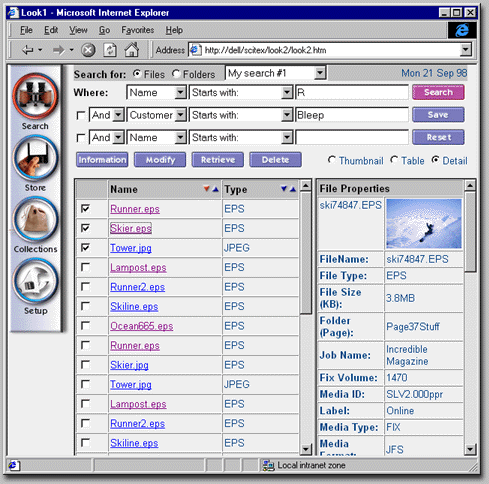Open the File menu
This screenshot has width=489, height=484.
(26, 30)
